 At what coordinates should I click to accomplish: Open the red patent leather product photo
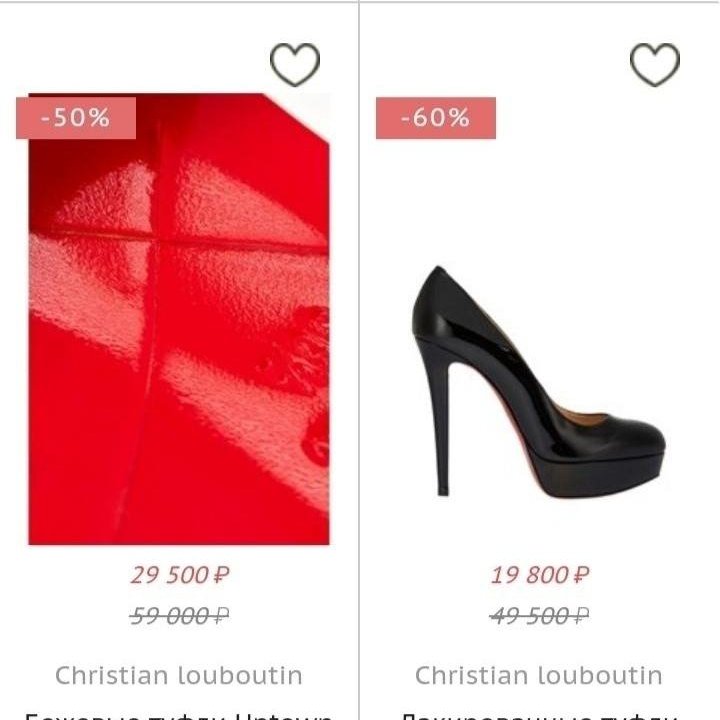(180, 320)
